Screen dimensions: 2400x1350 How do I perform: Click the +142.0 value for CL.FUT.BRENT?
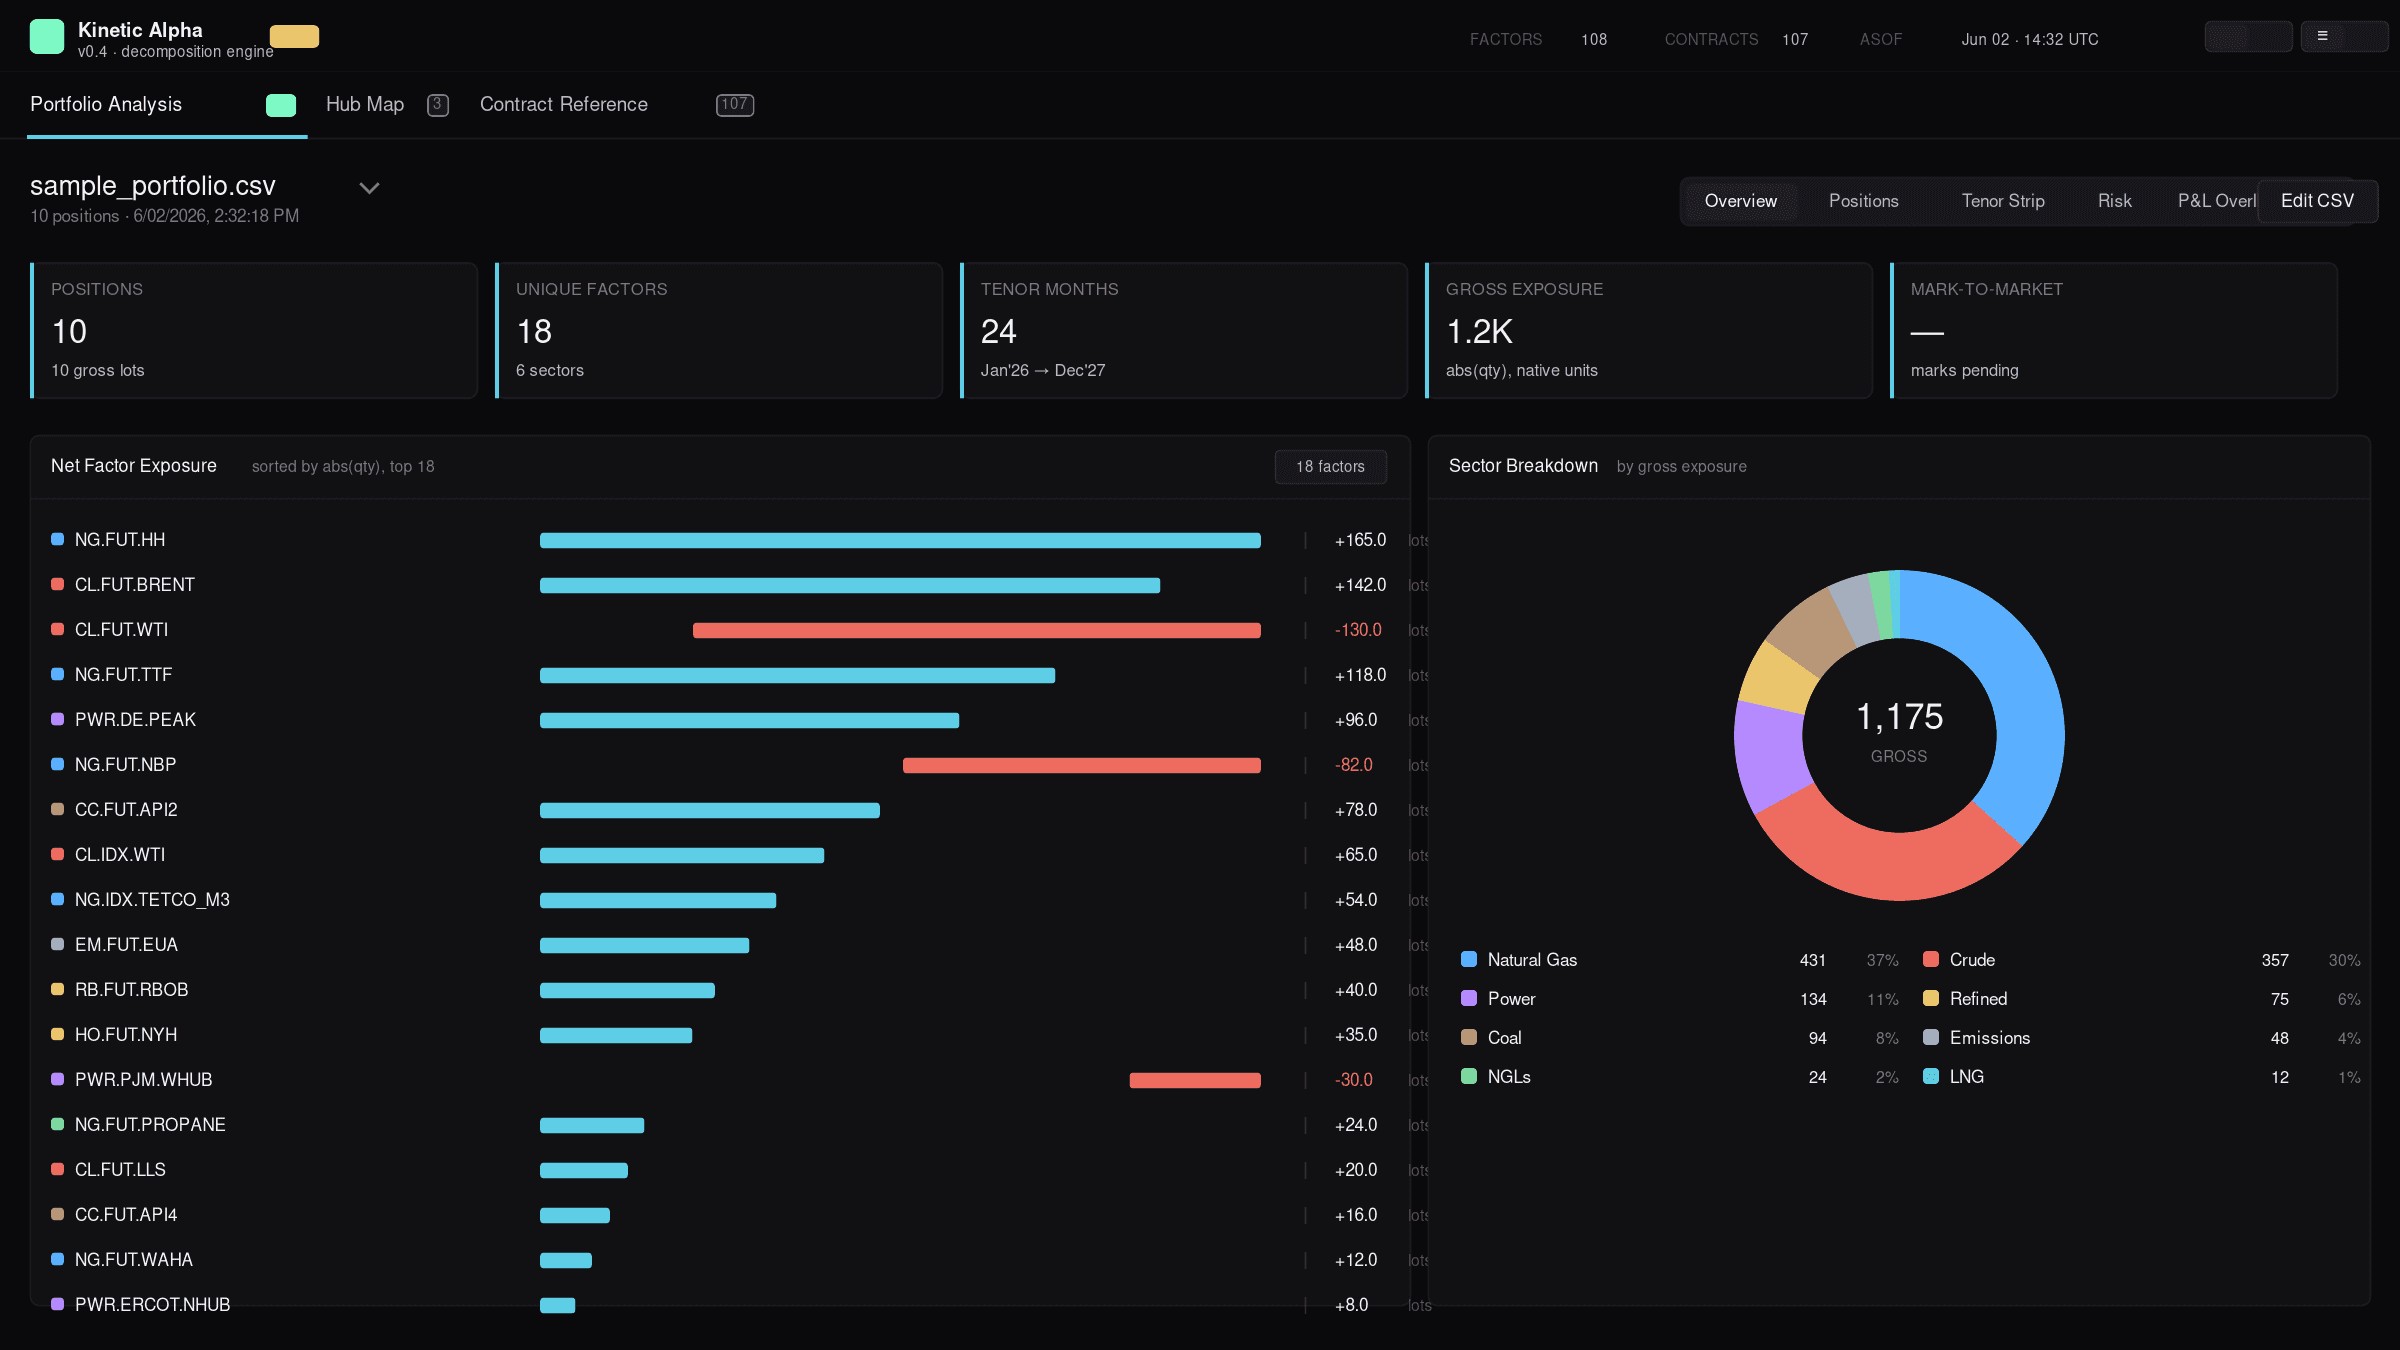(1360, 585)
